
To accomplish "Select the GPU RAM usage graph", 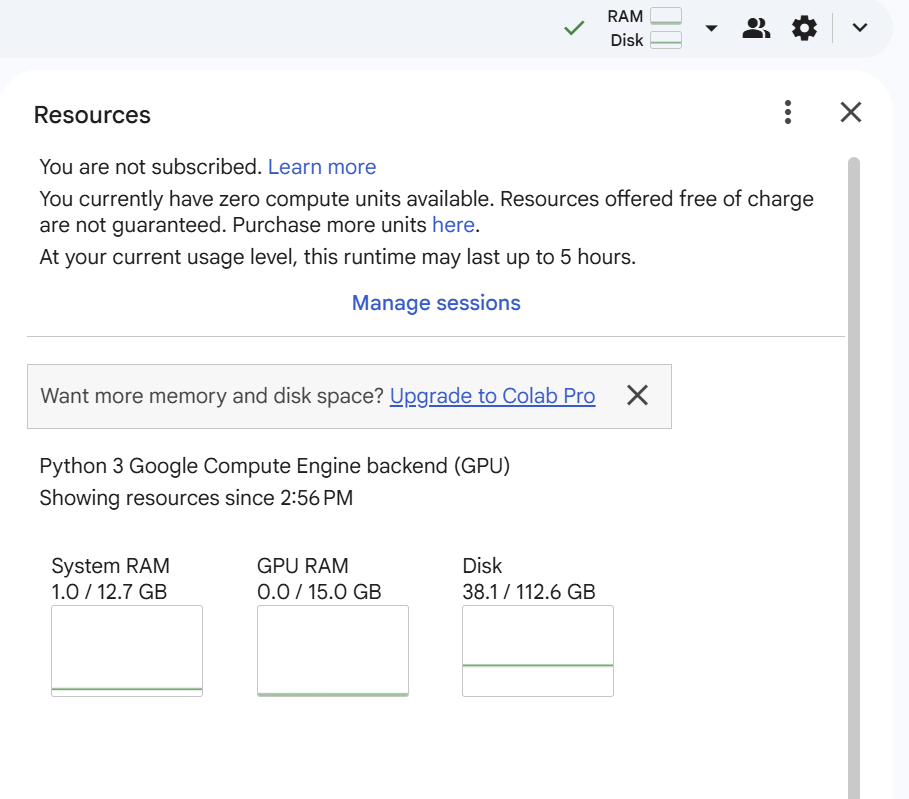I will [x=332, y=650].
